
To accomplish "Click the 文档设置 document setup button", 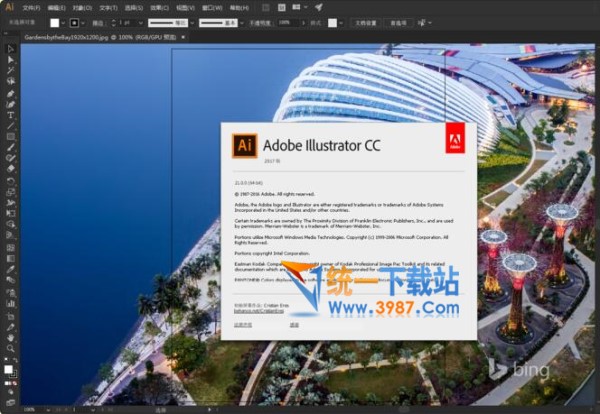I will (366, 23).
